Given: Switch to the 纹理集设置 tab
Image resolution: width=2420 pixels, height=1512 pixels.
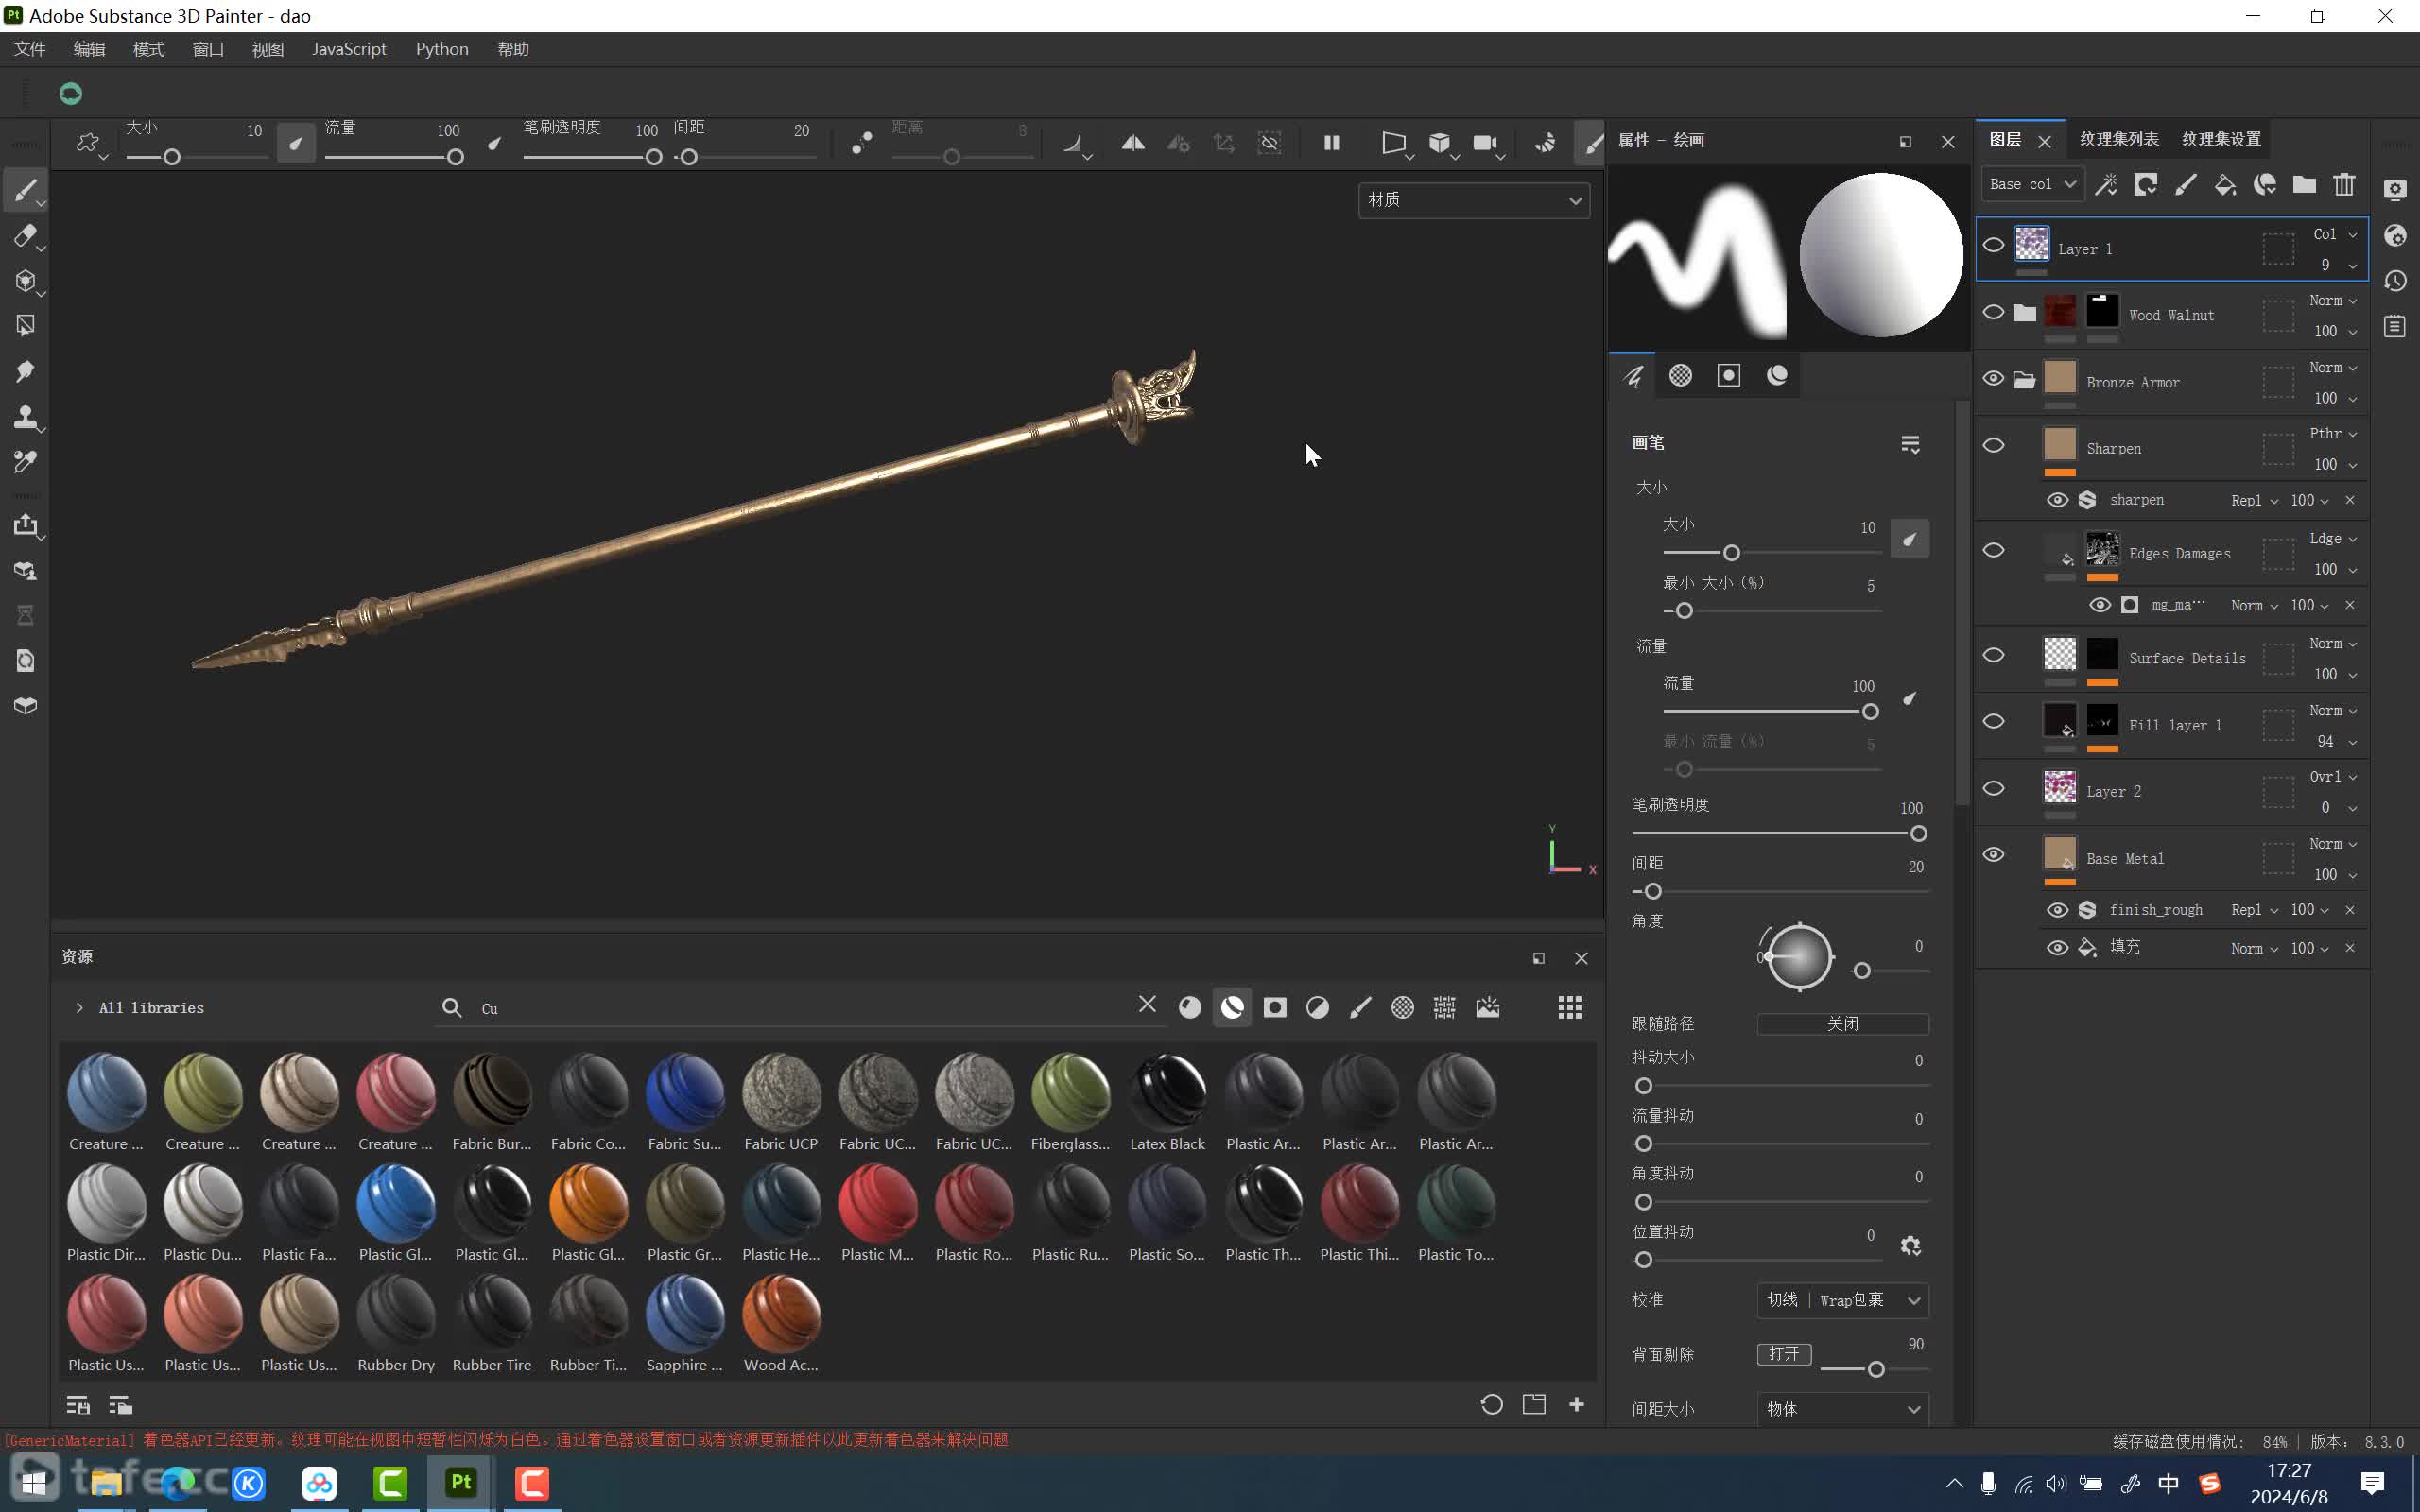Looking at the screenshot, I should click(x=2221, y=139).
